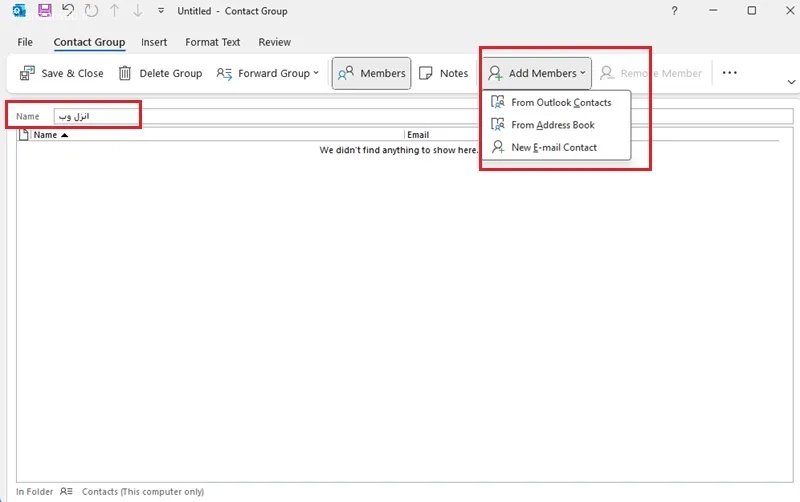Expand ribbon options chevron at right edge
Screen dimensions: 800x502
point(791,82)
